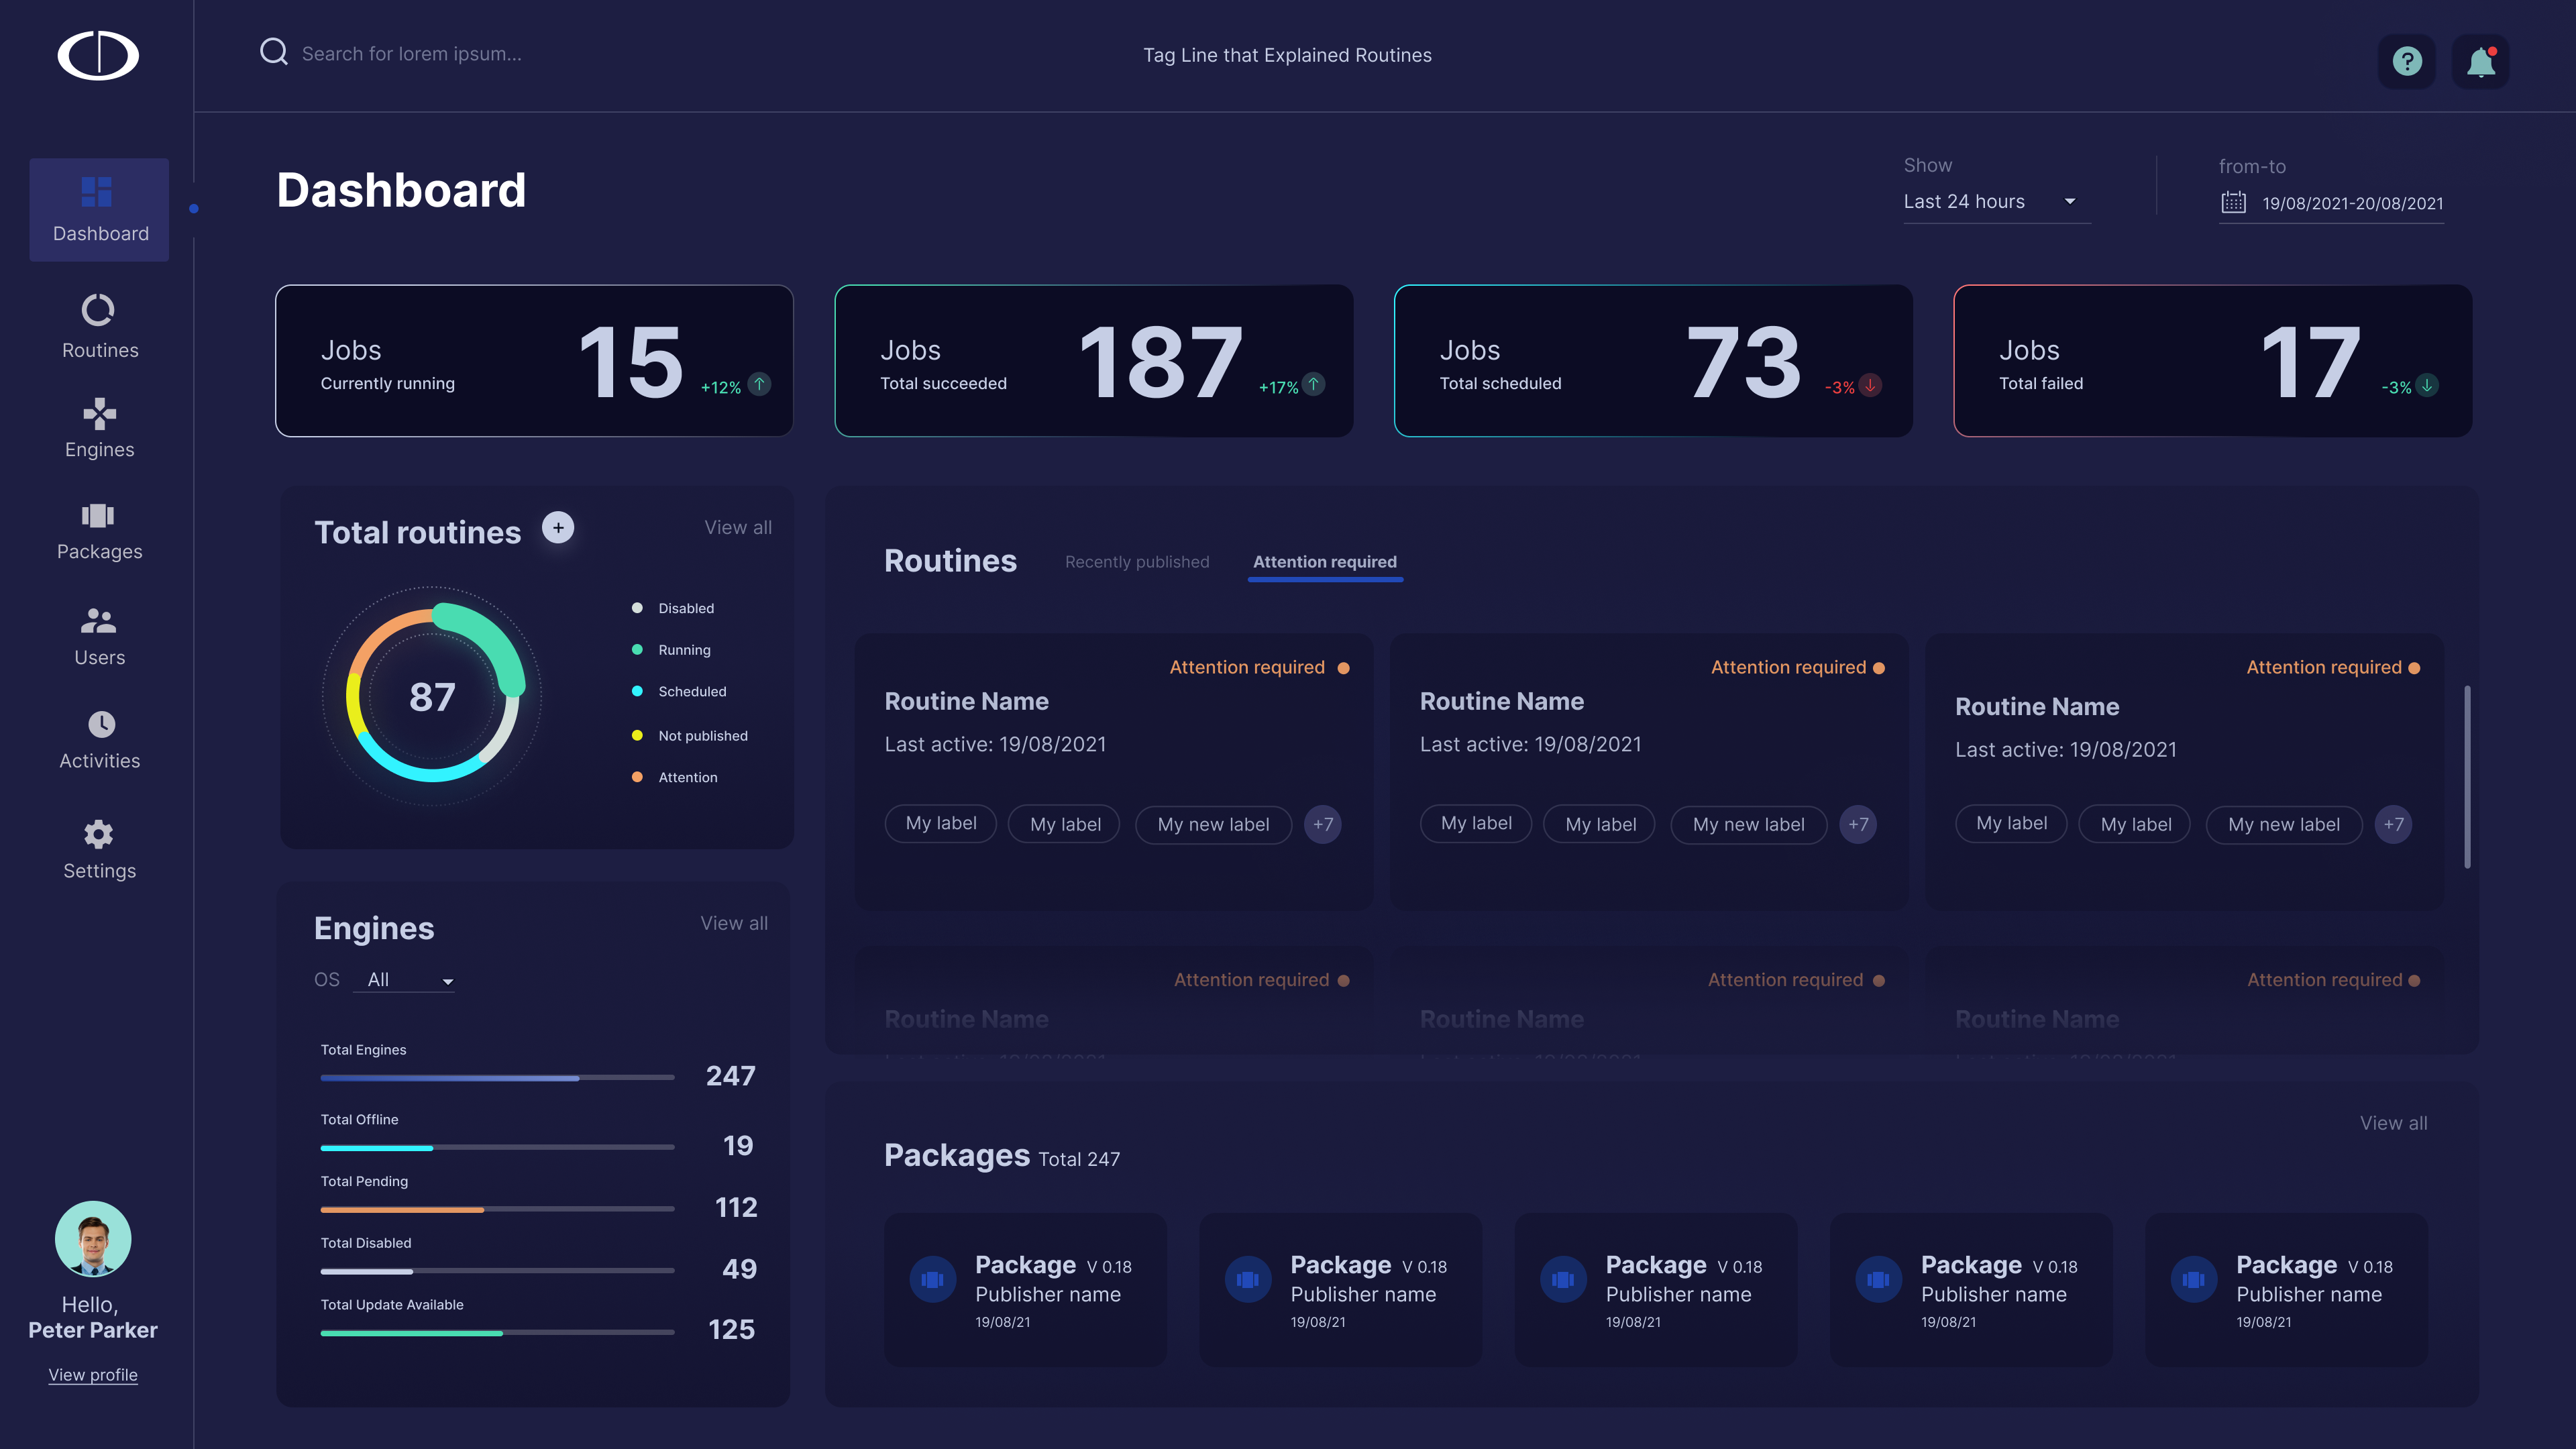Click the fourth package's blue icon
Image resolution: width=2576 pixels, height=1449 pixels.
1878,1279
